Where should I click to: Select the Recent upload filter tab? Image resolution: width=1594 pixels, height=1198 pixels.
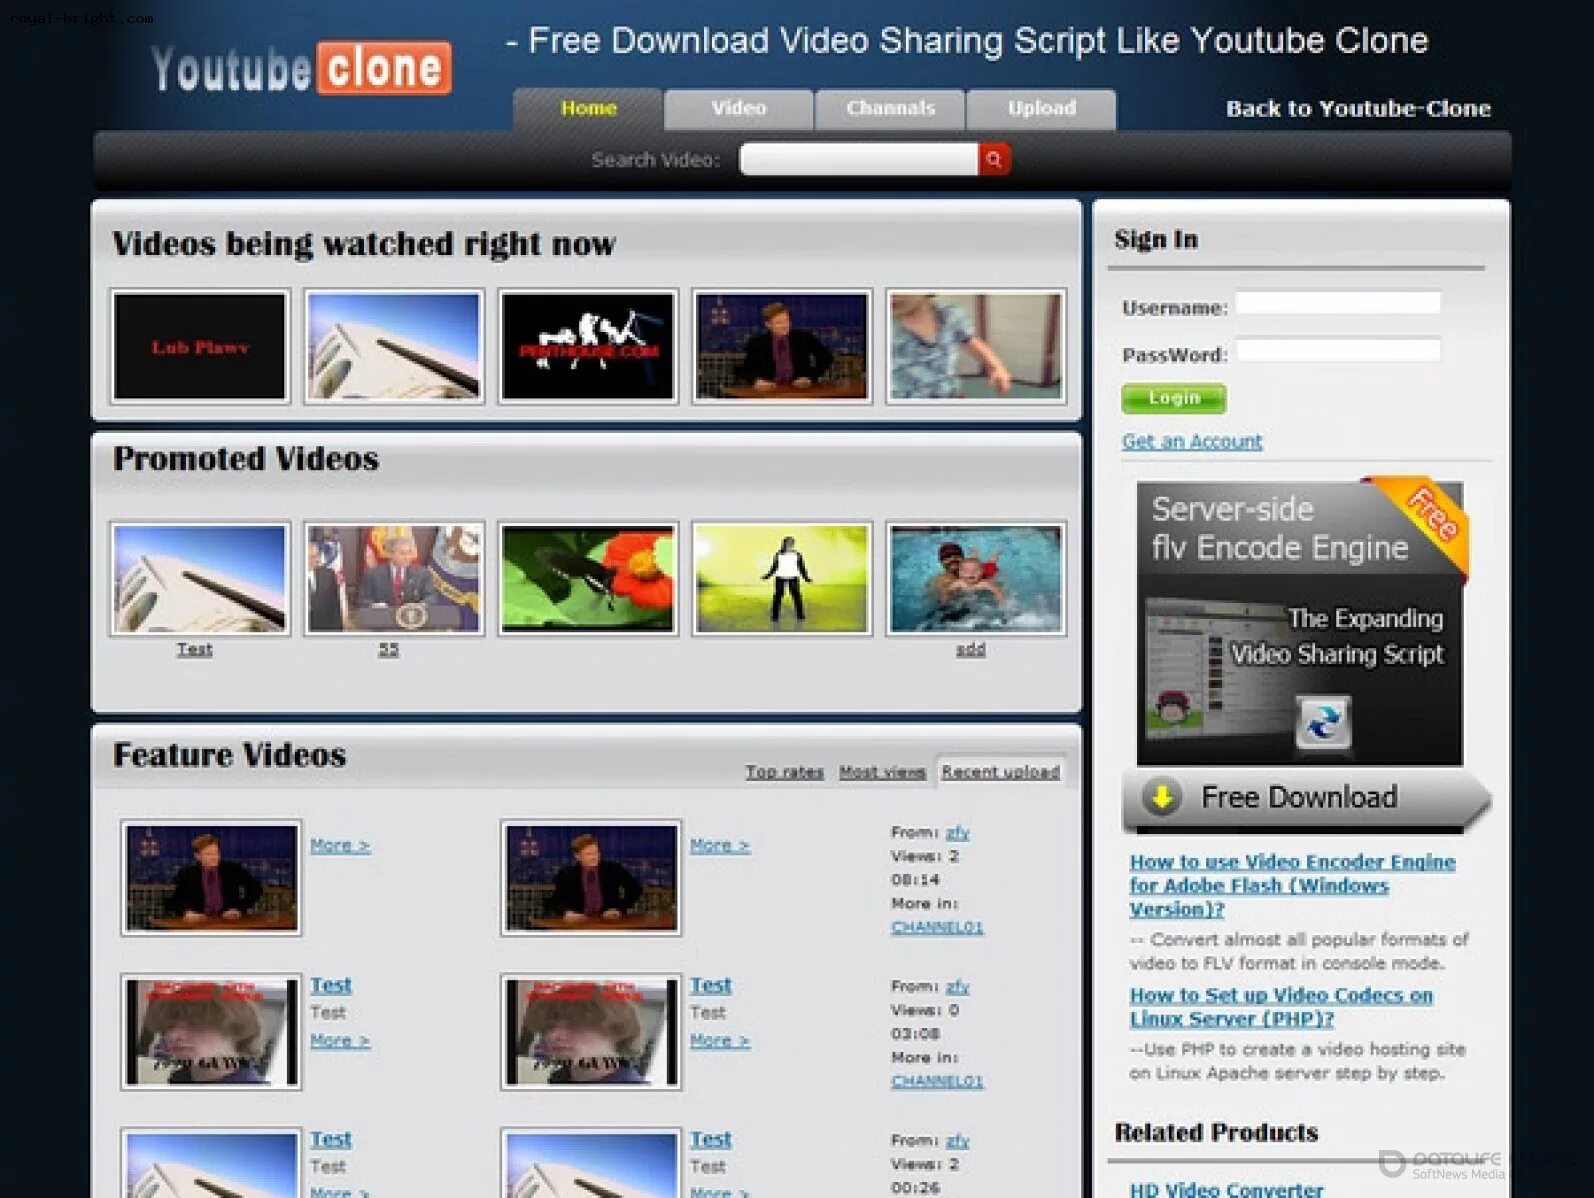tap(1000, 772)
